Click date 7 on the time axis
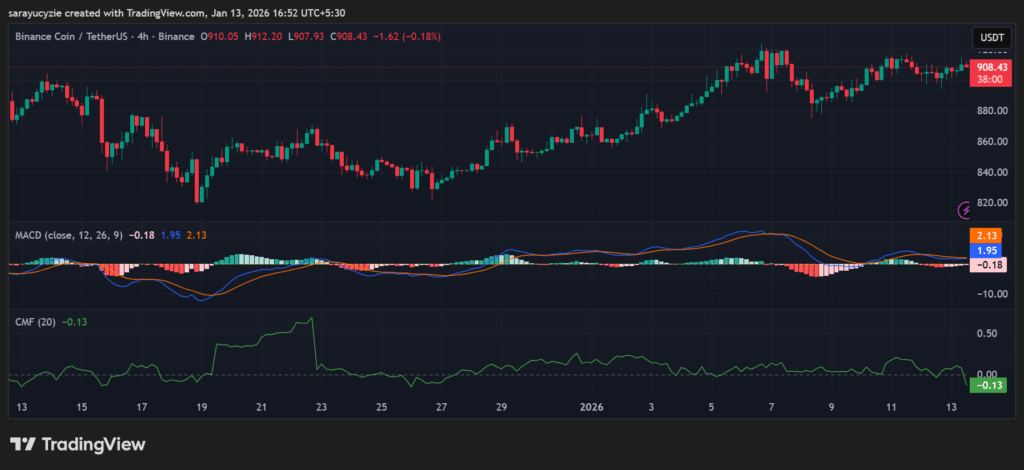Viewport: 1024px width, 470px height. click(771, 407)
